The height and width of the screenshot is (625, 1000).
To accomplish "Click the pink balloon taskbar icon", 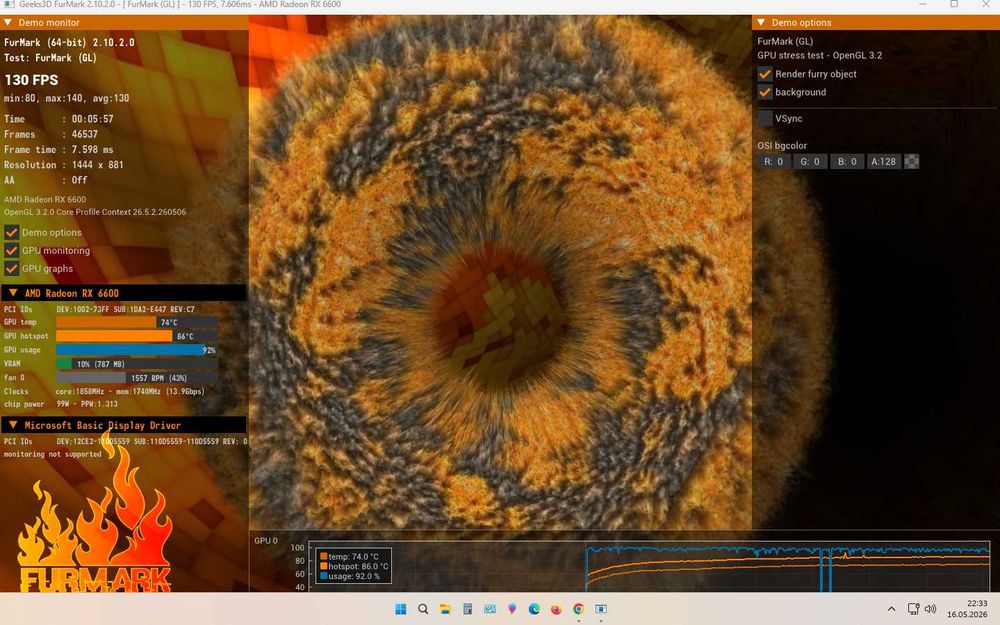I will click(x=511, y=609).
